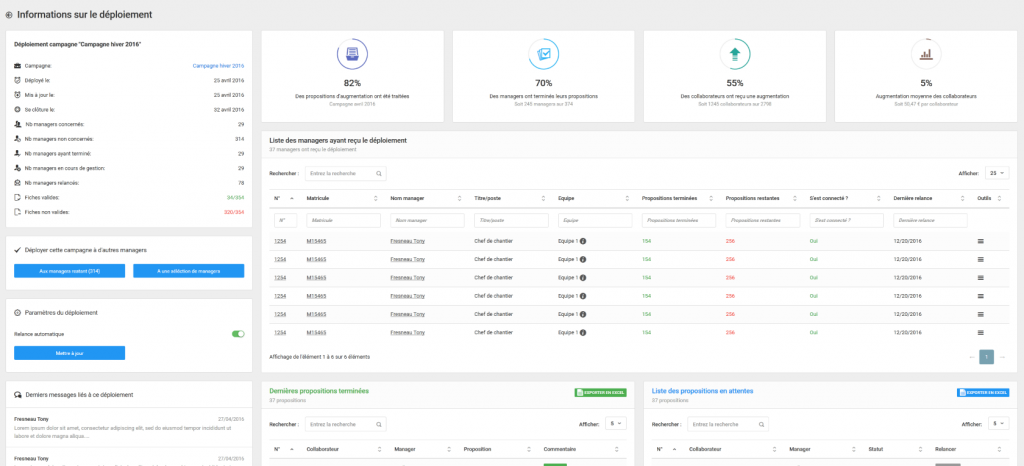The width and height of the screenshot is (1024, 466).
Task: Click the sort arrows on Titre/poste column
Action: click(543, 198)
